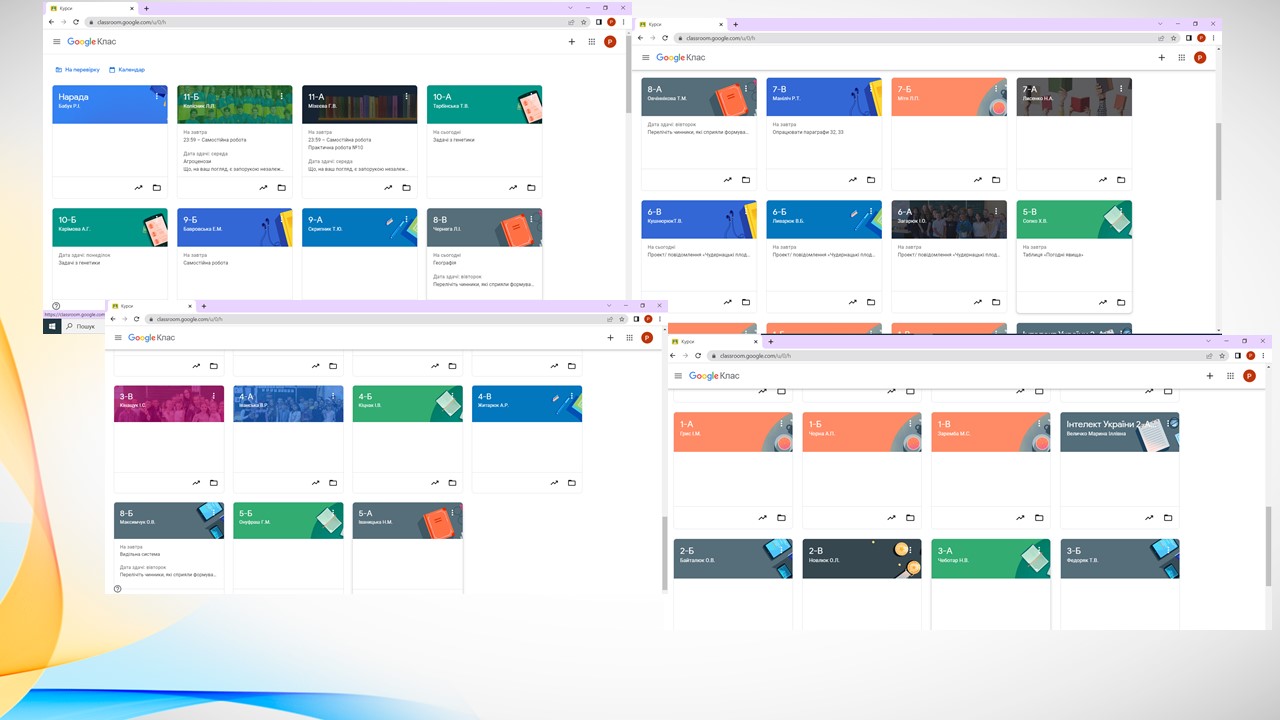
Task: Open gradebook icon on the 11-Б card
Action: pyautogui.click(x=263, y=187)
